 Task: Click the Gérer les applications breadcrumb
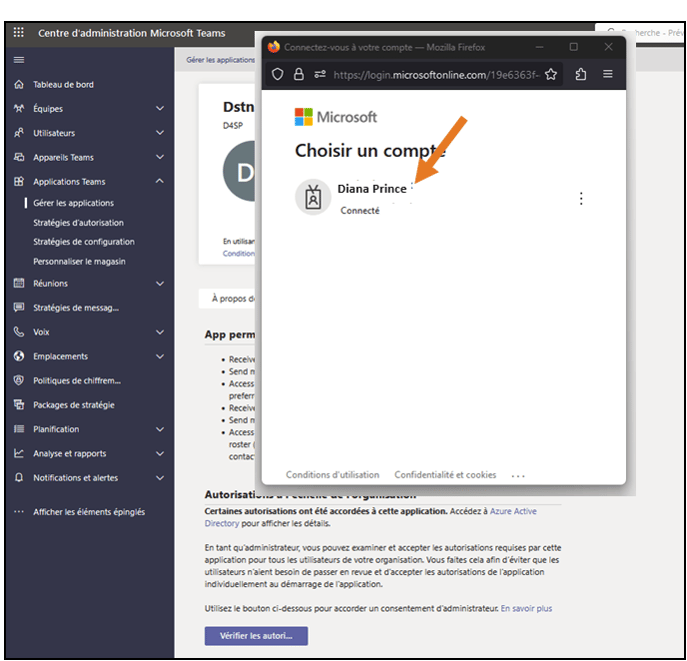tap(220, 60)
